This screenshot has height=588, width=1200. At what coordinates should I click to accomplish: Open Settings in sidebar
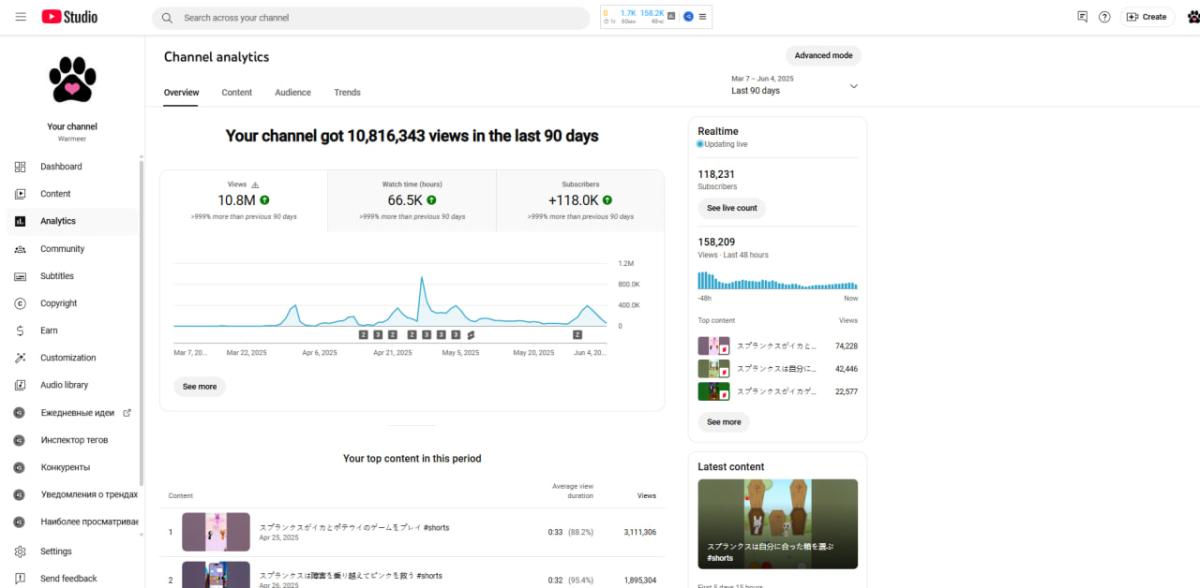pos(72,551)
